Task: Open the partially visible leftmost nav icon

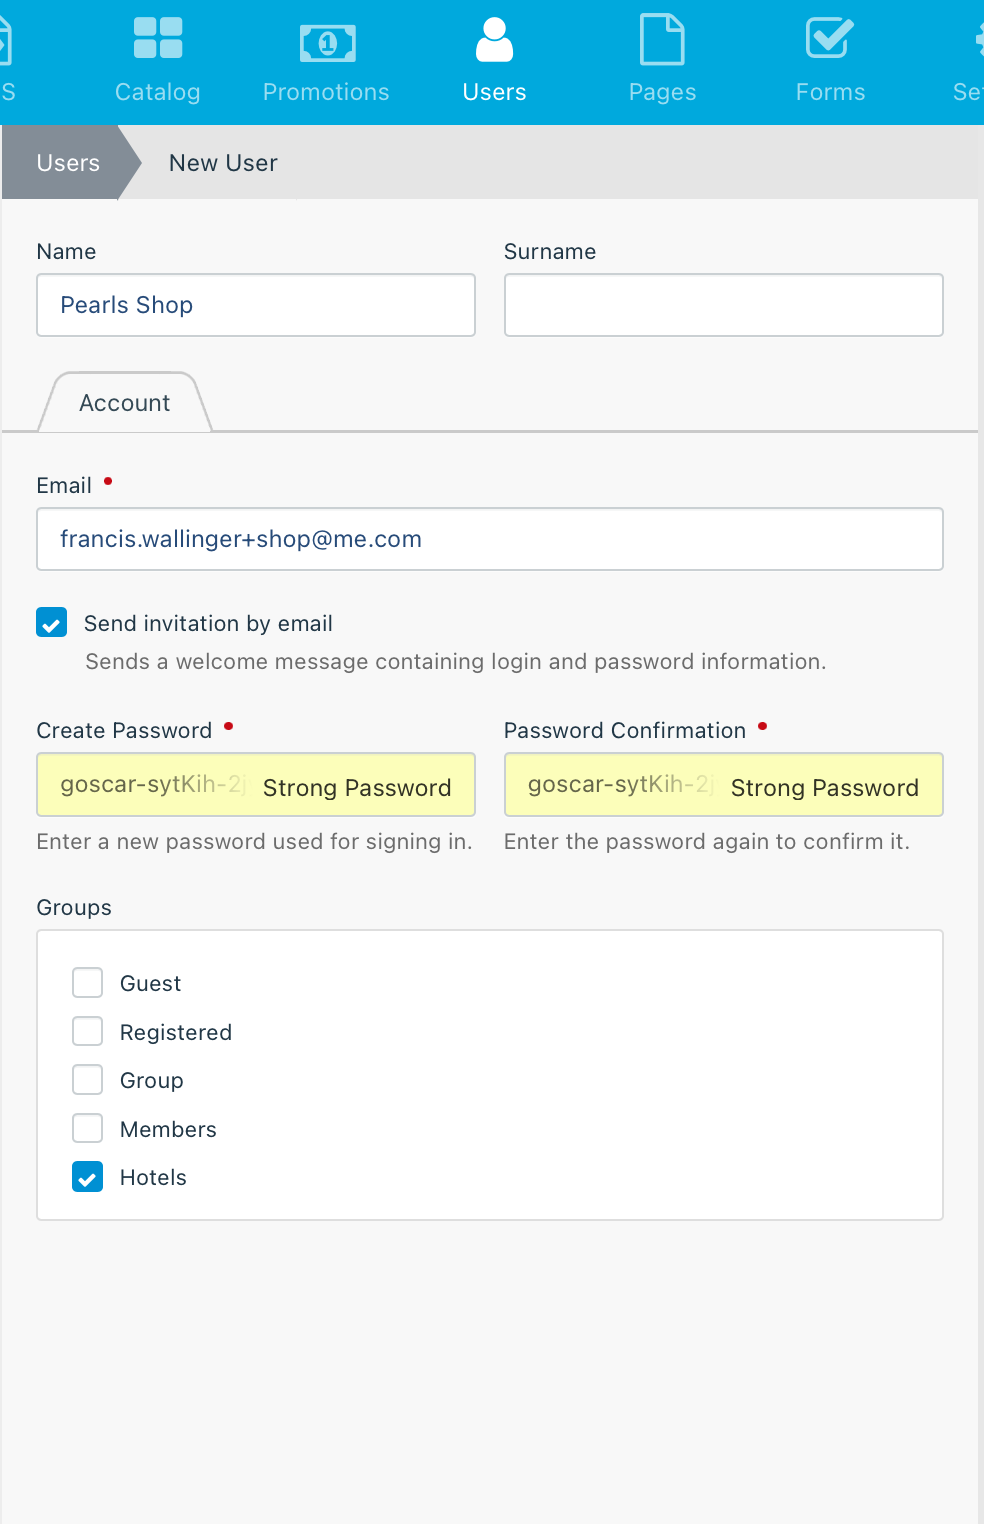Action: [x=5, y=39]
